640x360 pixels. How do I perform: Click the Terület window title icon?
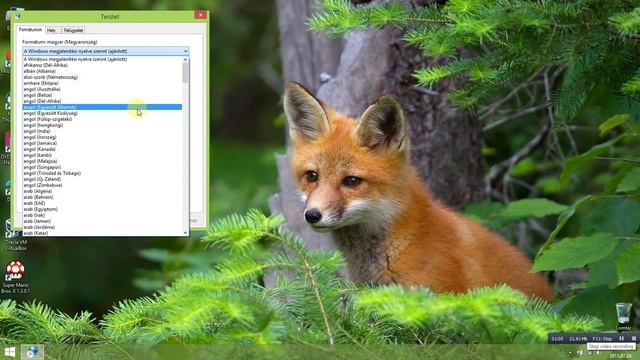click(x=18, y=16)
